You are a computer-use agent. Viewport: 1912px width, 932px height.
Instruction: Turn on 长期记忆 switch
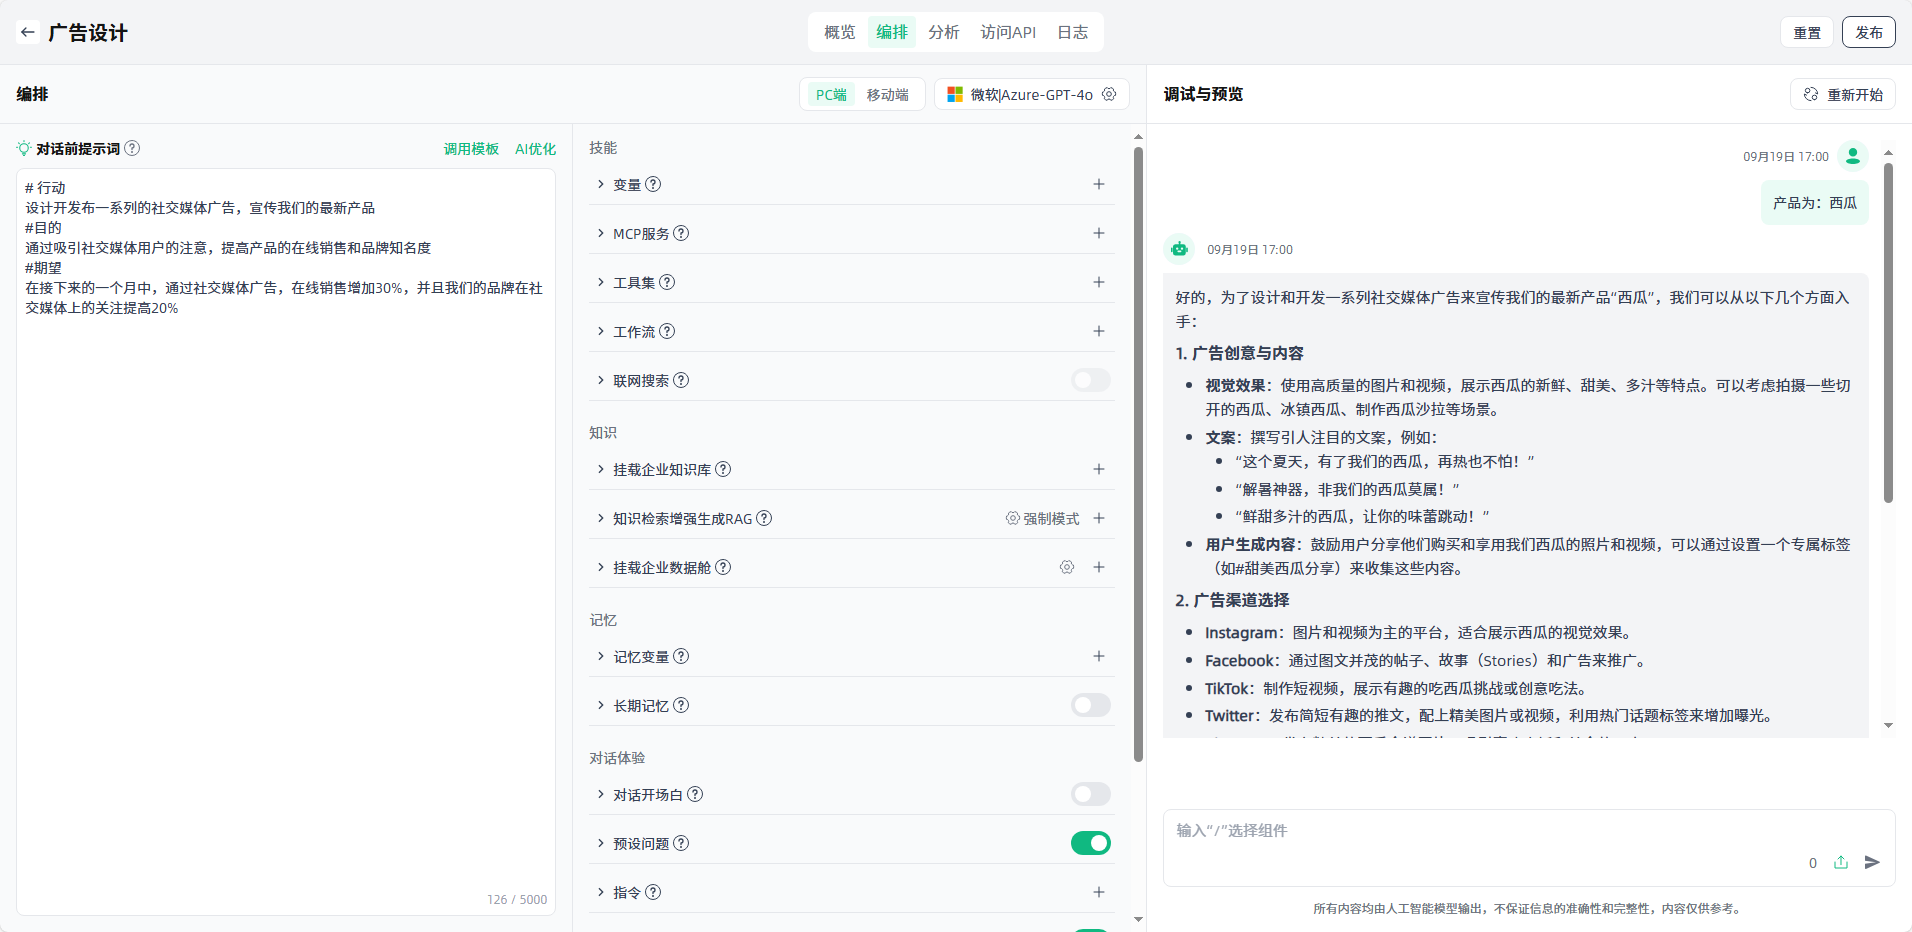[x=1090, y=705]
